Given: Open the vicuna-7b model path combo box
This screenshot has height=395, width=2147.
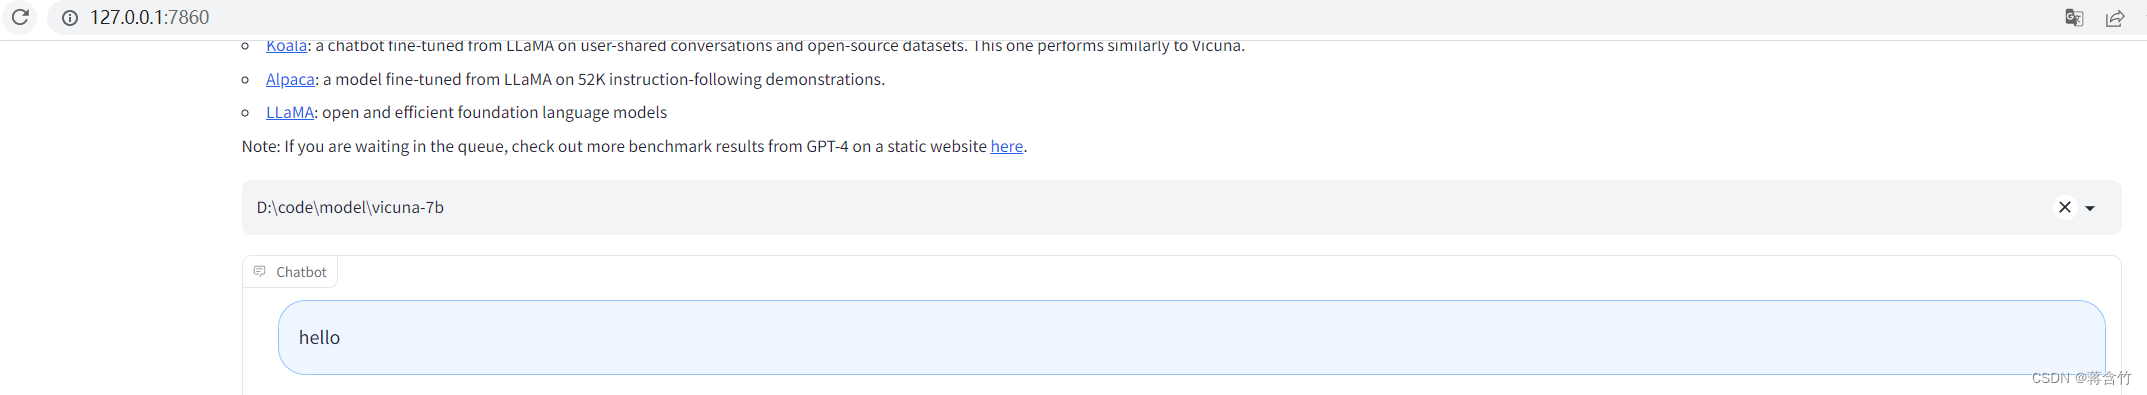Looking at the screenshot, I should point(1181,207).
